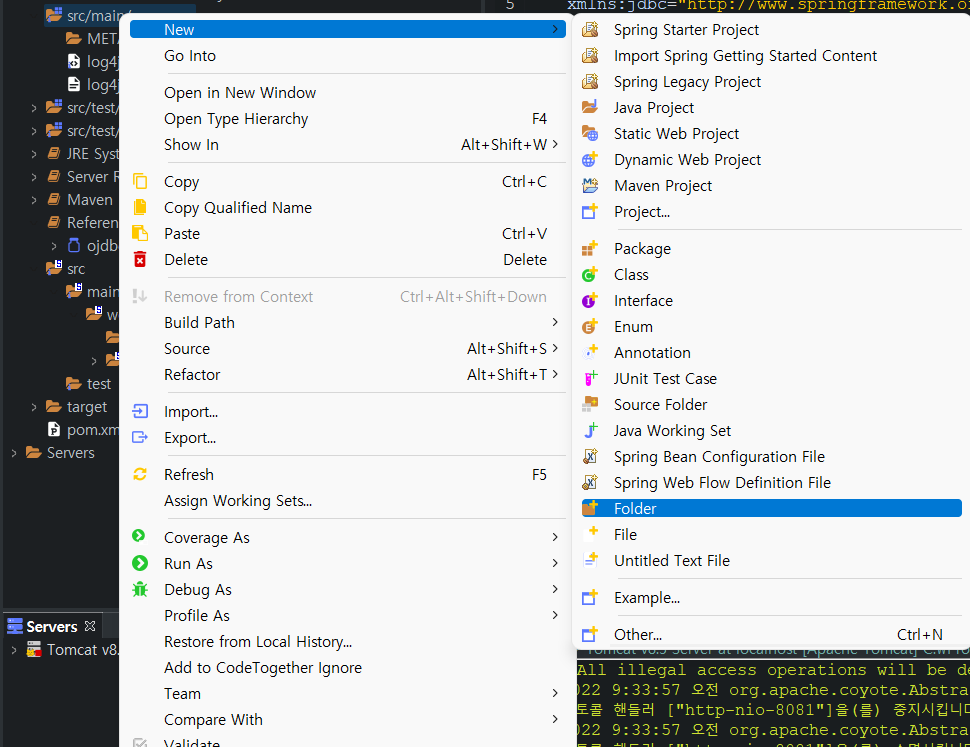
Task: Expand the Build Path submenu arrow
Action: pyautogui.click(x=555, y=322)
